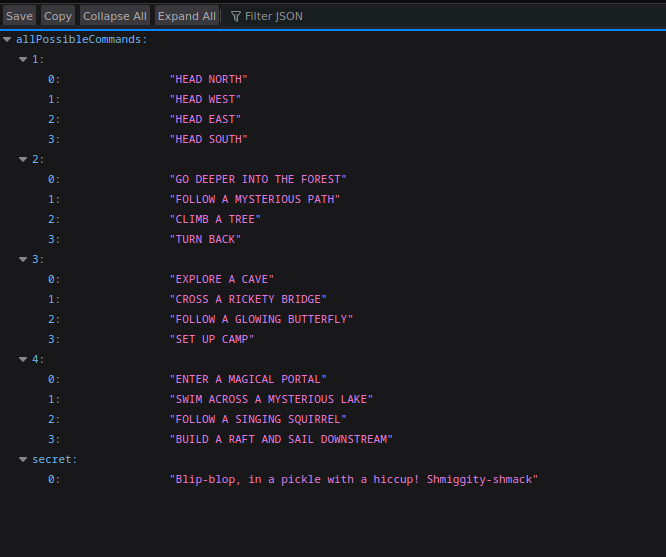Viewport: 666px width, 557px height.
Task: Click the "TURN BACK" value
Action: (x=205, y=240)
